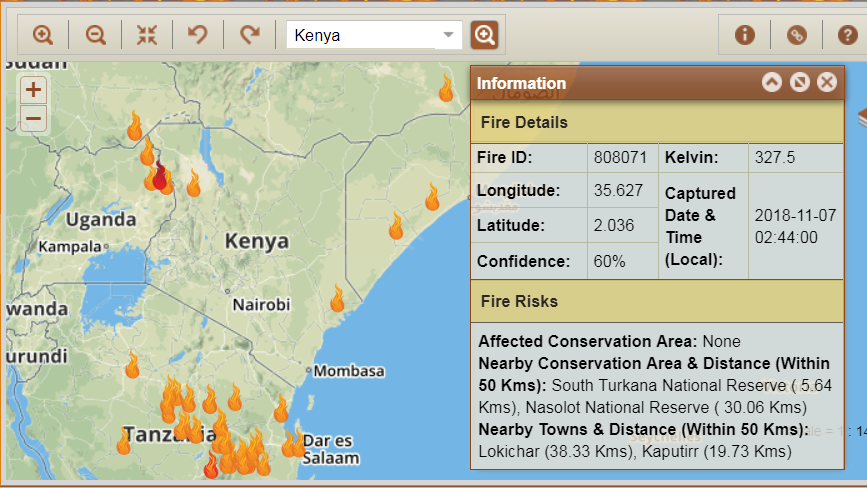Collapse the Information panel with up arrow
This screenshot has height=488, width=867.
point(772,82)
